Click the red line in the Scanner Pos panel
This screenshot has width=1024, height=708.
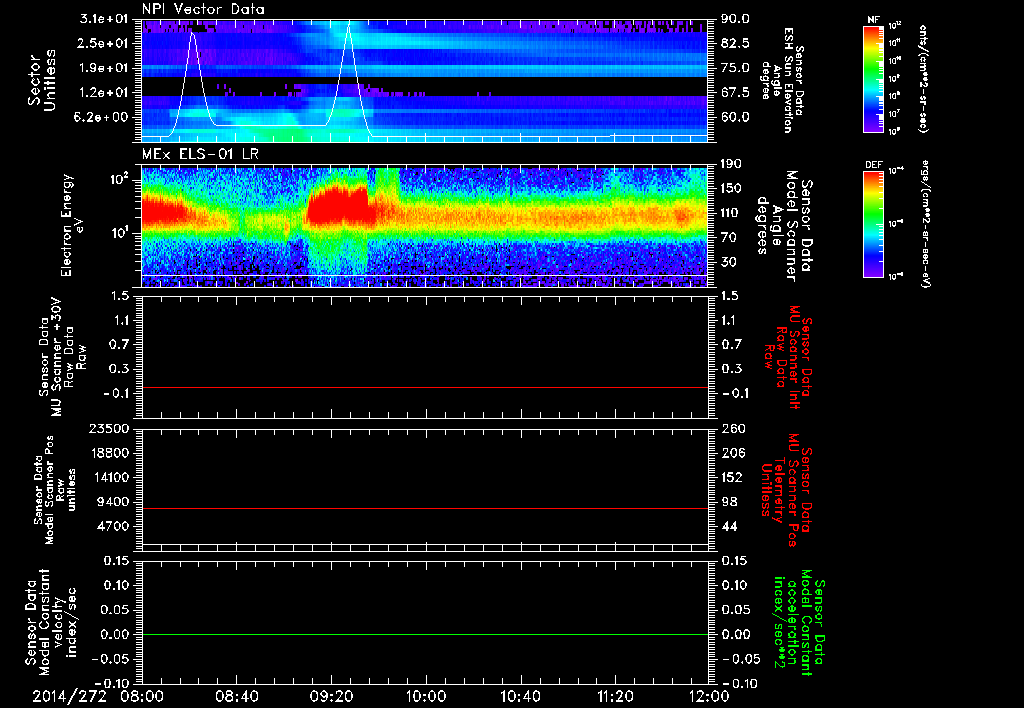tap(424, 508)
